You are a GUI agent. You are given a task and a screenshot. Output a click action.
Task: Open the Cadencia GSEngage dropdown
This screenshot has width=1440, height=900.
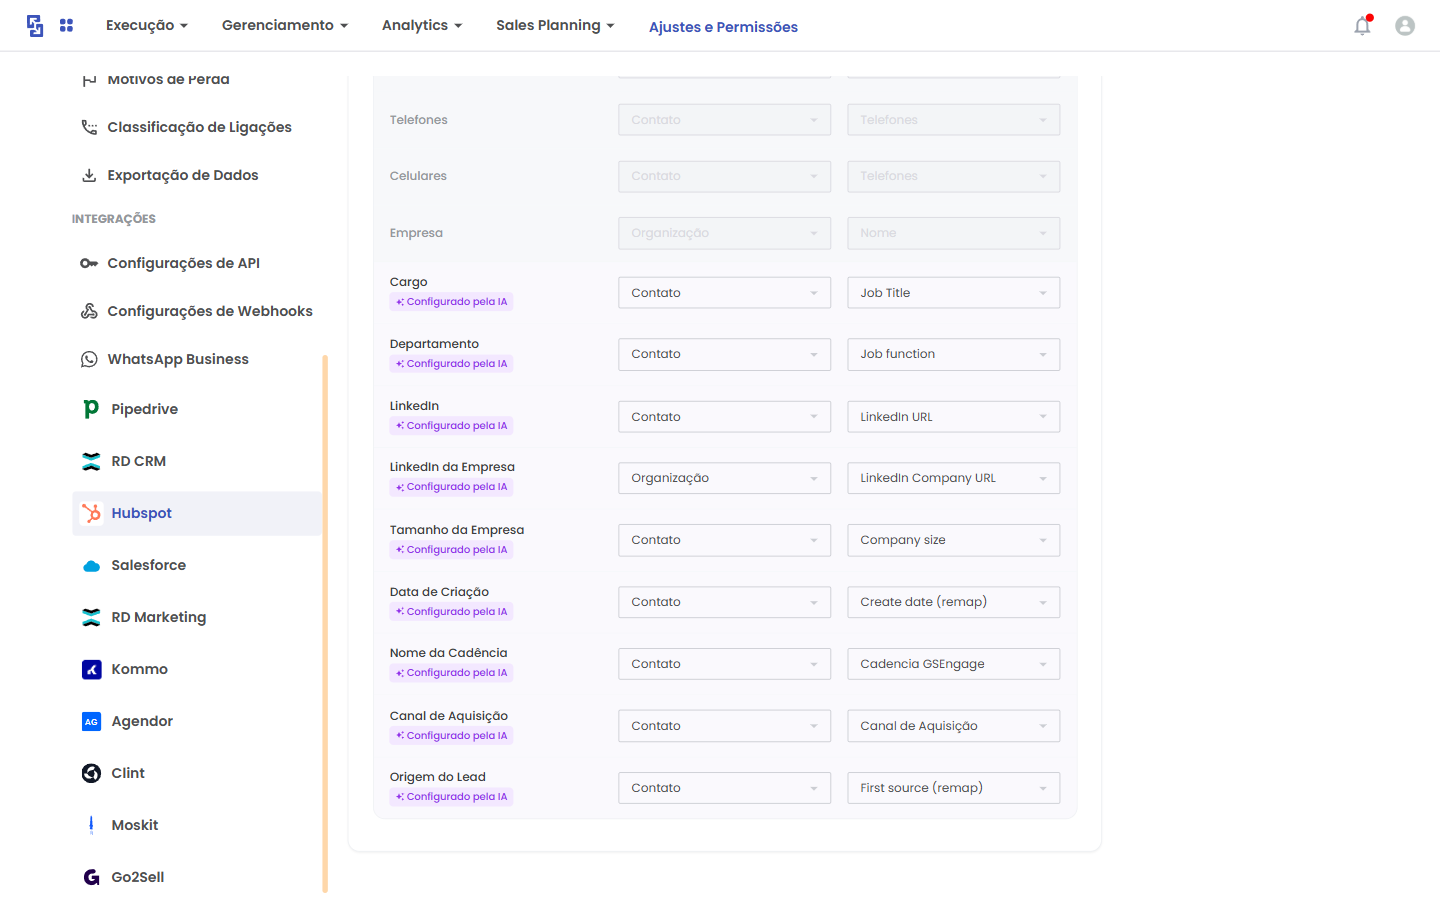click(x=953, y=664)
